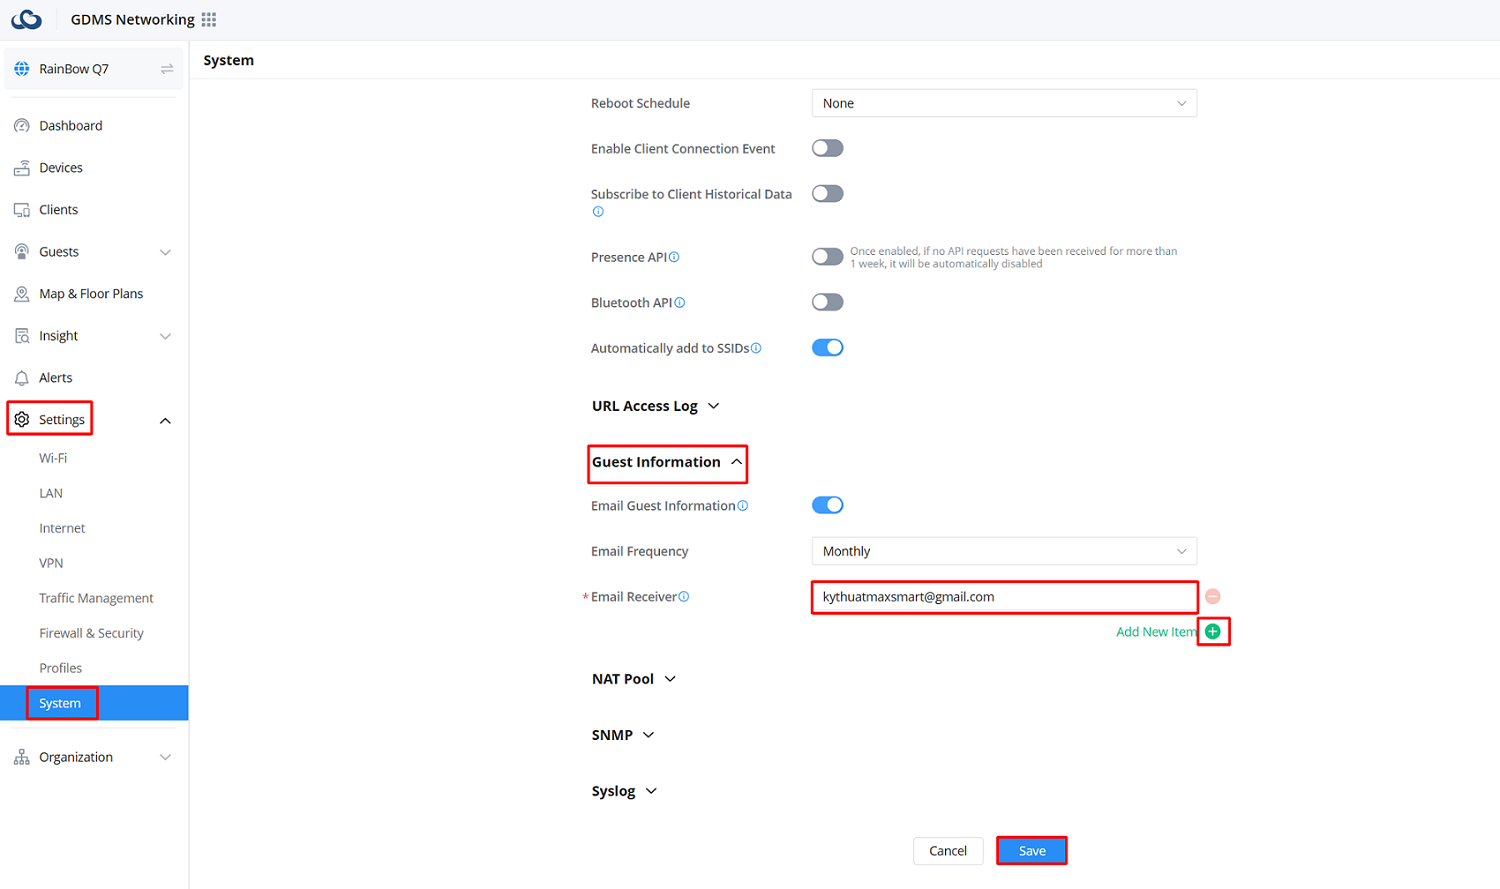Save the system settings

pyautogui.click(x=1031, y=850)
